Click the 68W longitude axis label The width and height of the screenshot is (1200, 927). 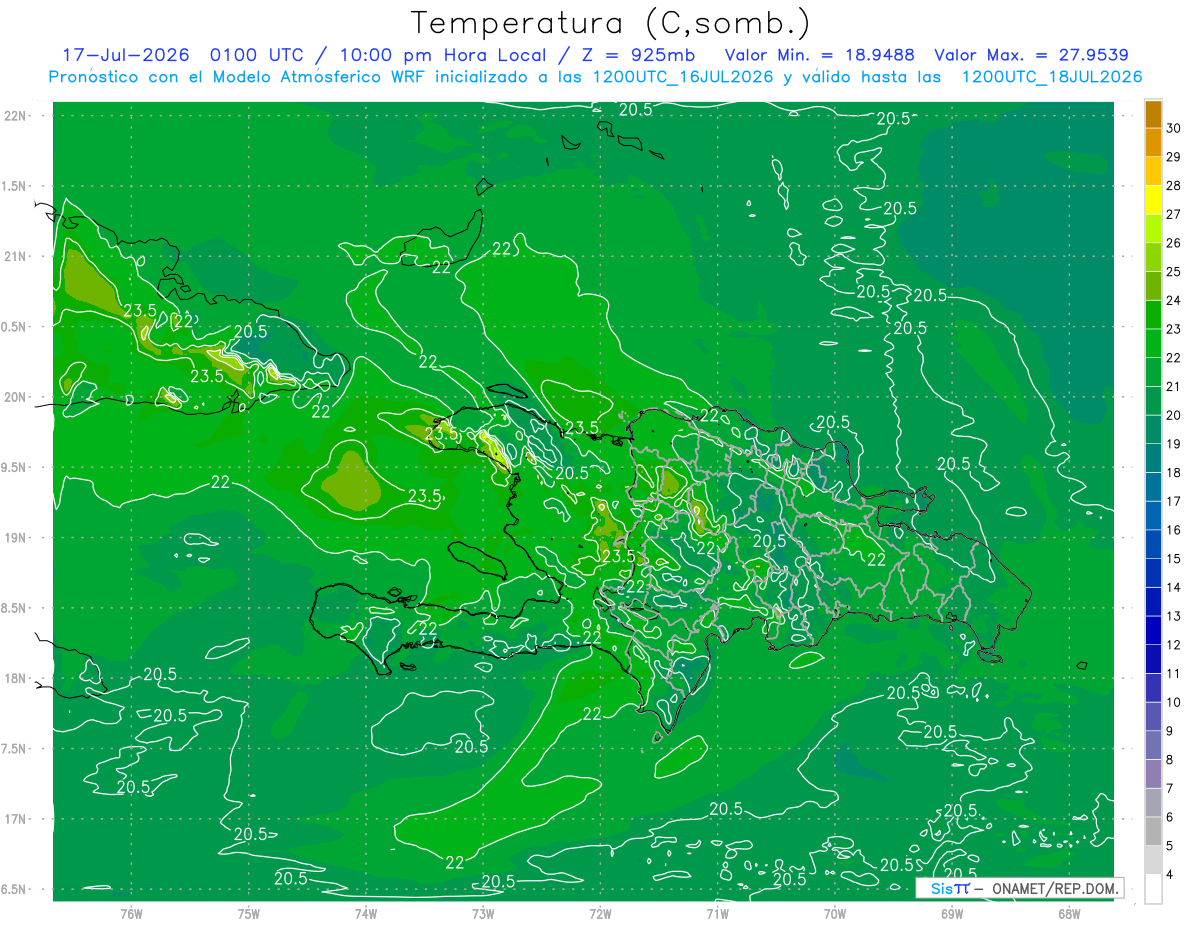(x=1069, y=913)
